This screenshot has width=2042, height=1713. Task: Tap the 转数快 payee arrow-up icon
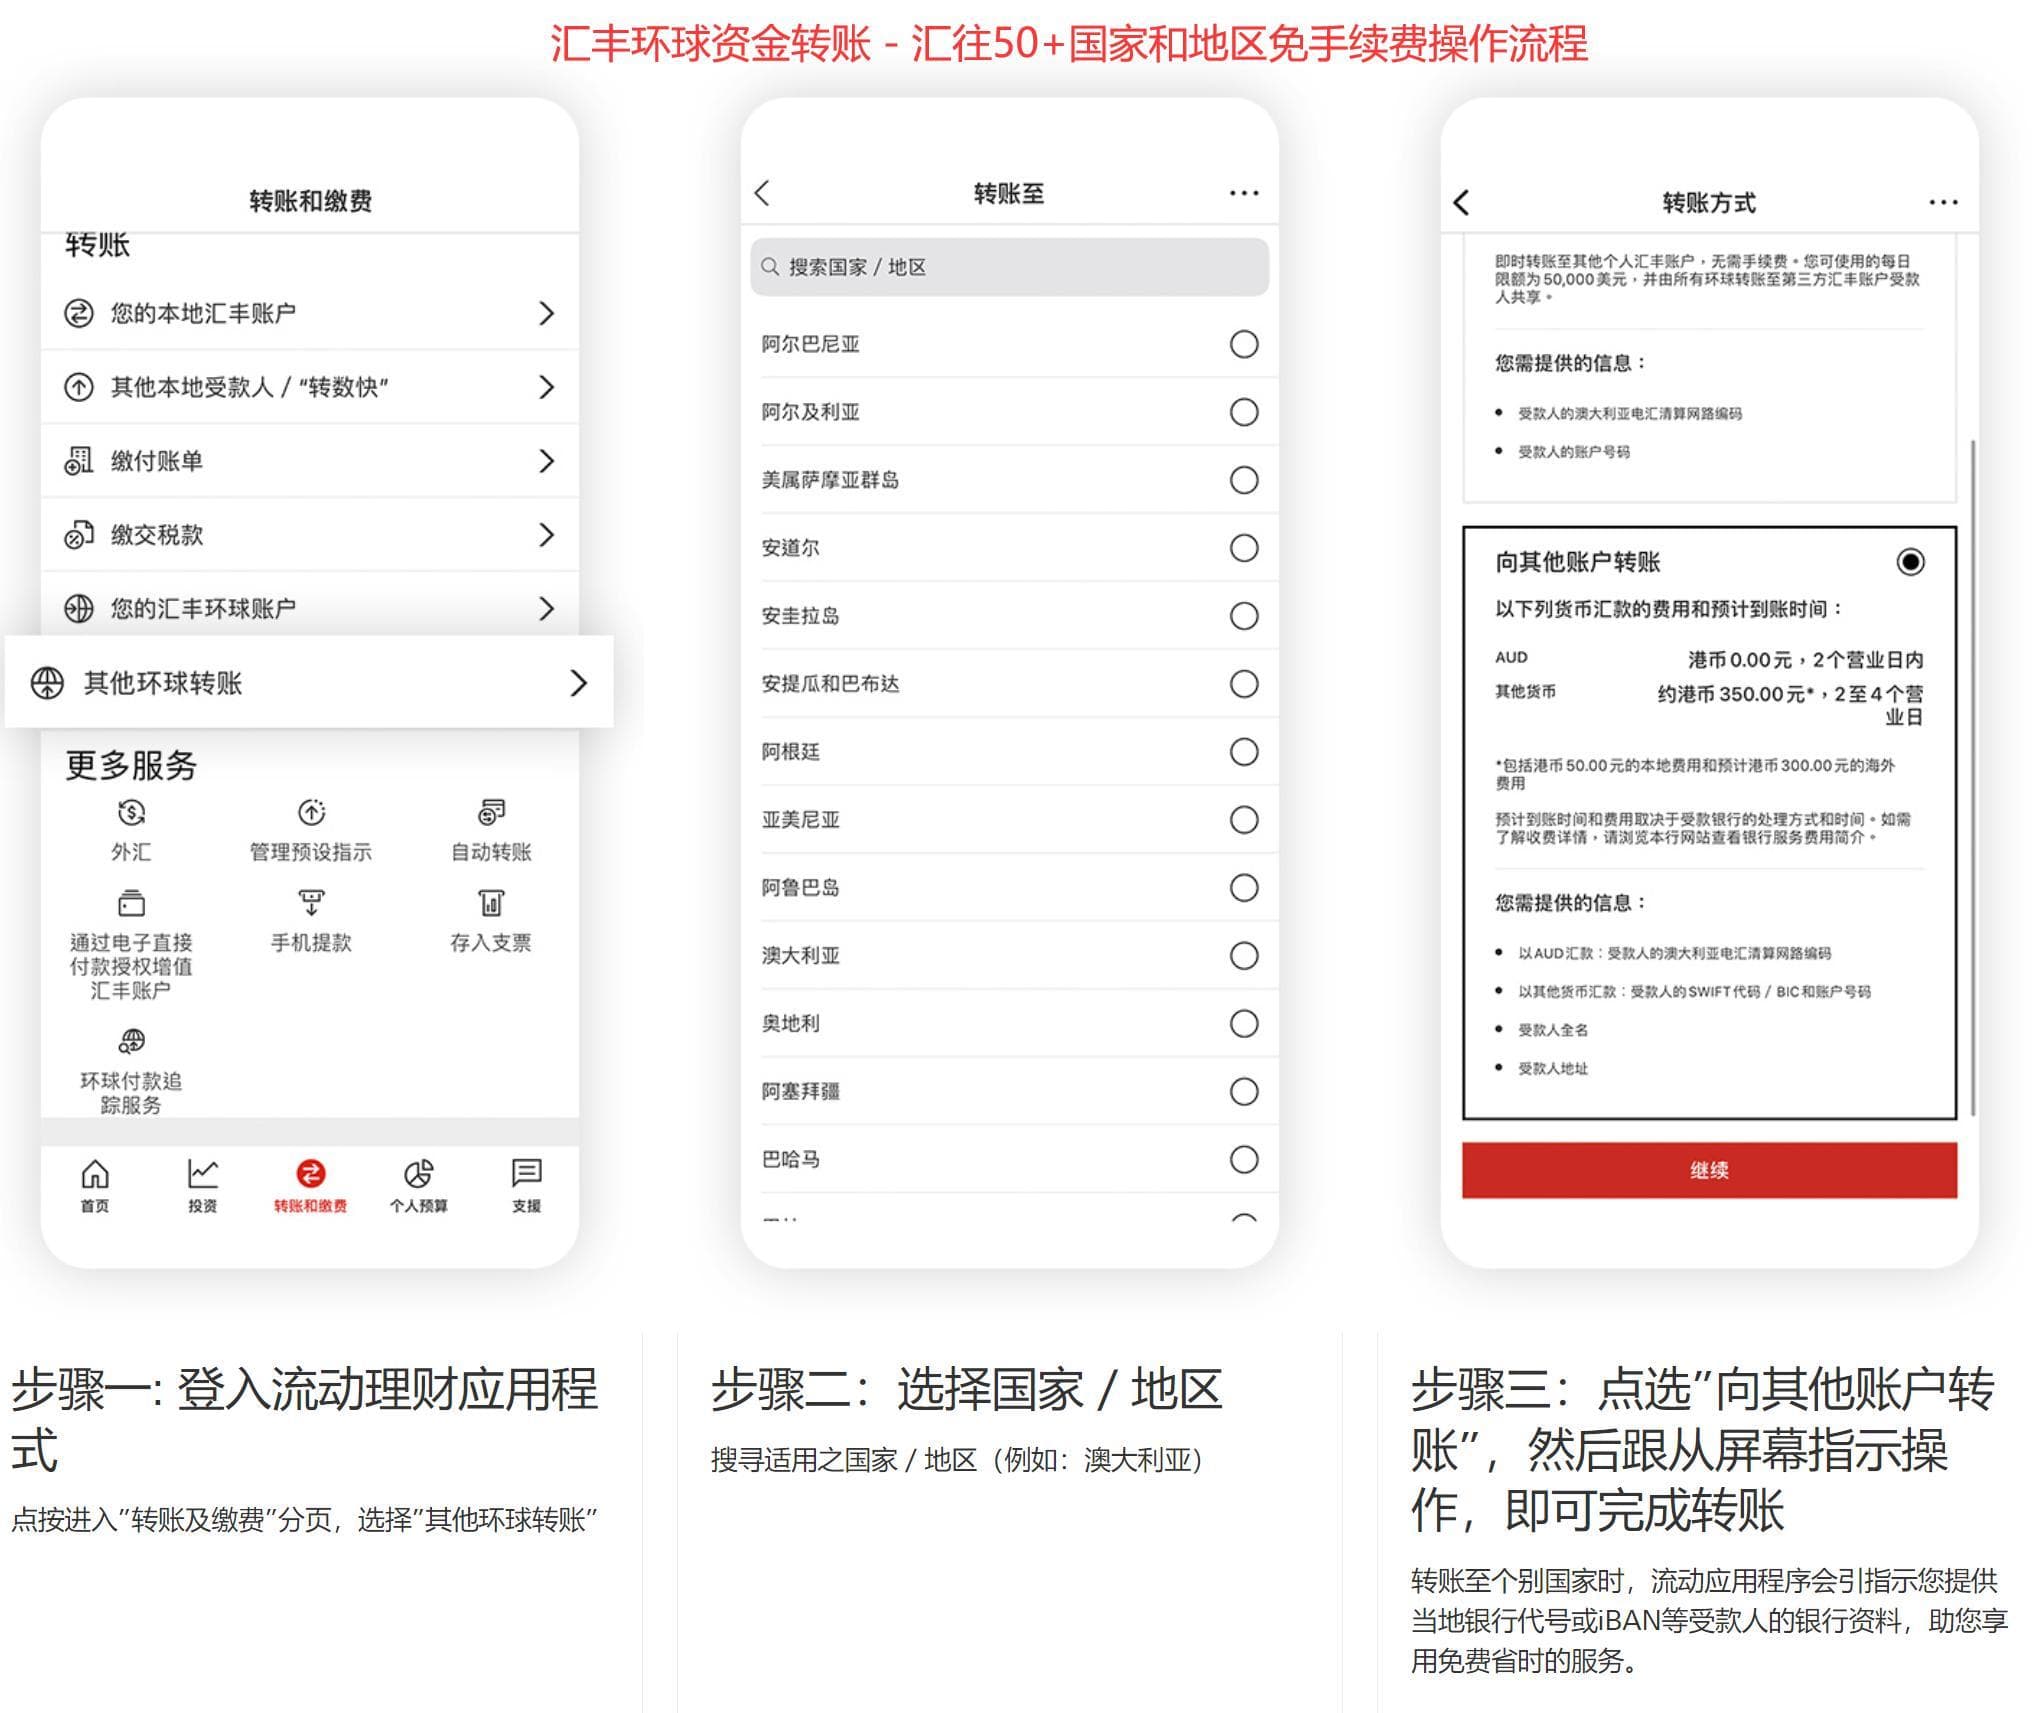79,387
